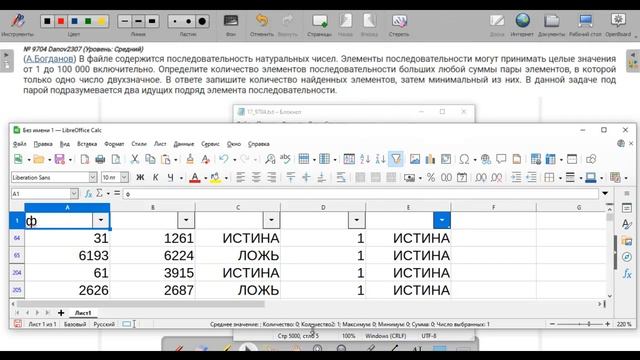Open the active filter dropdown in column E
The width and height of the screenshot is (640, 360).
(442, 220)
